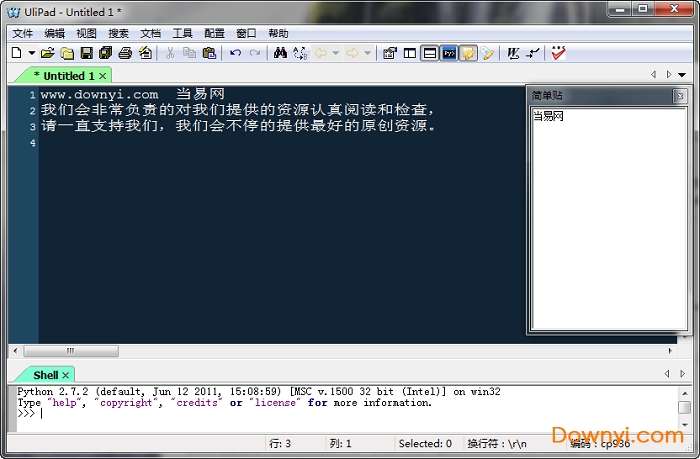Click the shell scrollbar up arrow
The height and width of the screenshot is (459, 700).
684,393
